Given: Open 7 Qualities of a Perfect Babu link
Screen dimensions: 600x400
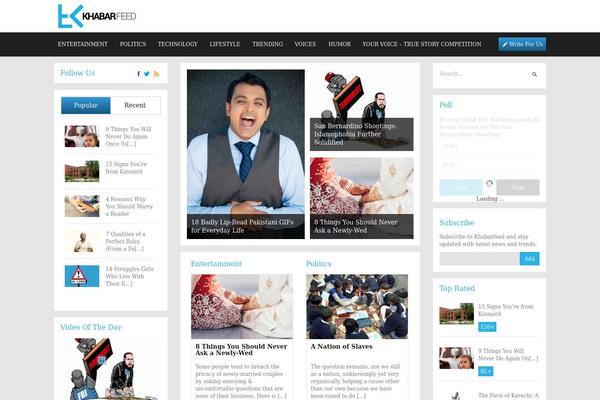Looking at the screenshot, I should [126, 241].
